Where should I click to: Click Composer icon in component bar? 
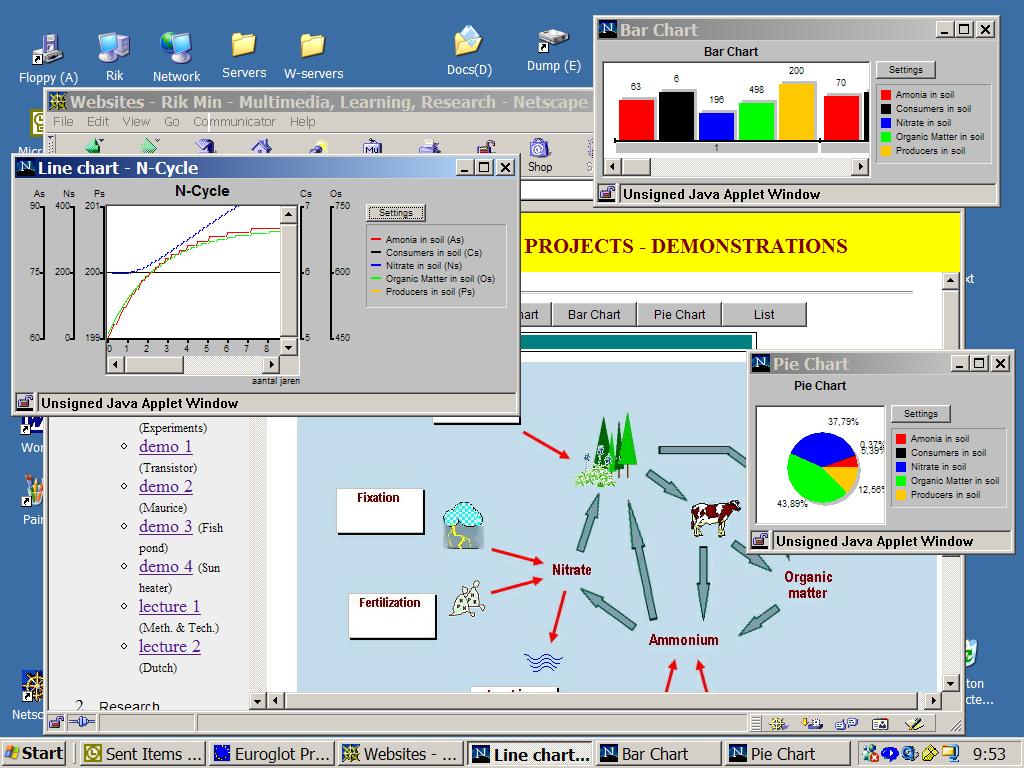click(x=914, y=723)
